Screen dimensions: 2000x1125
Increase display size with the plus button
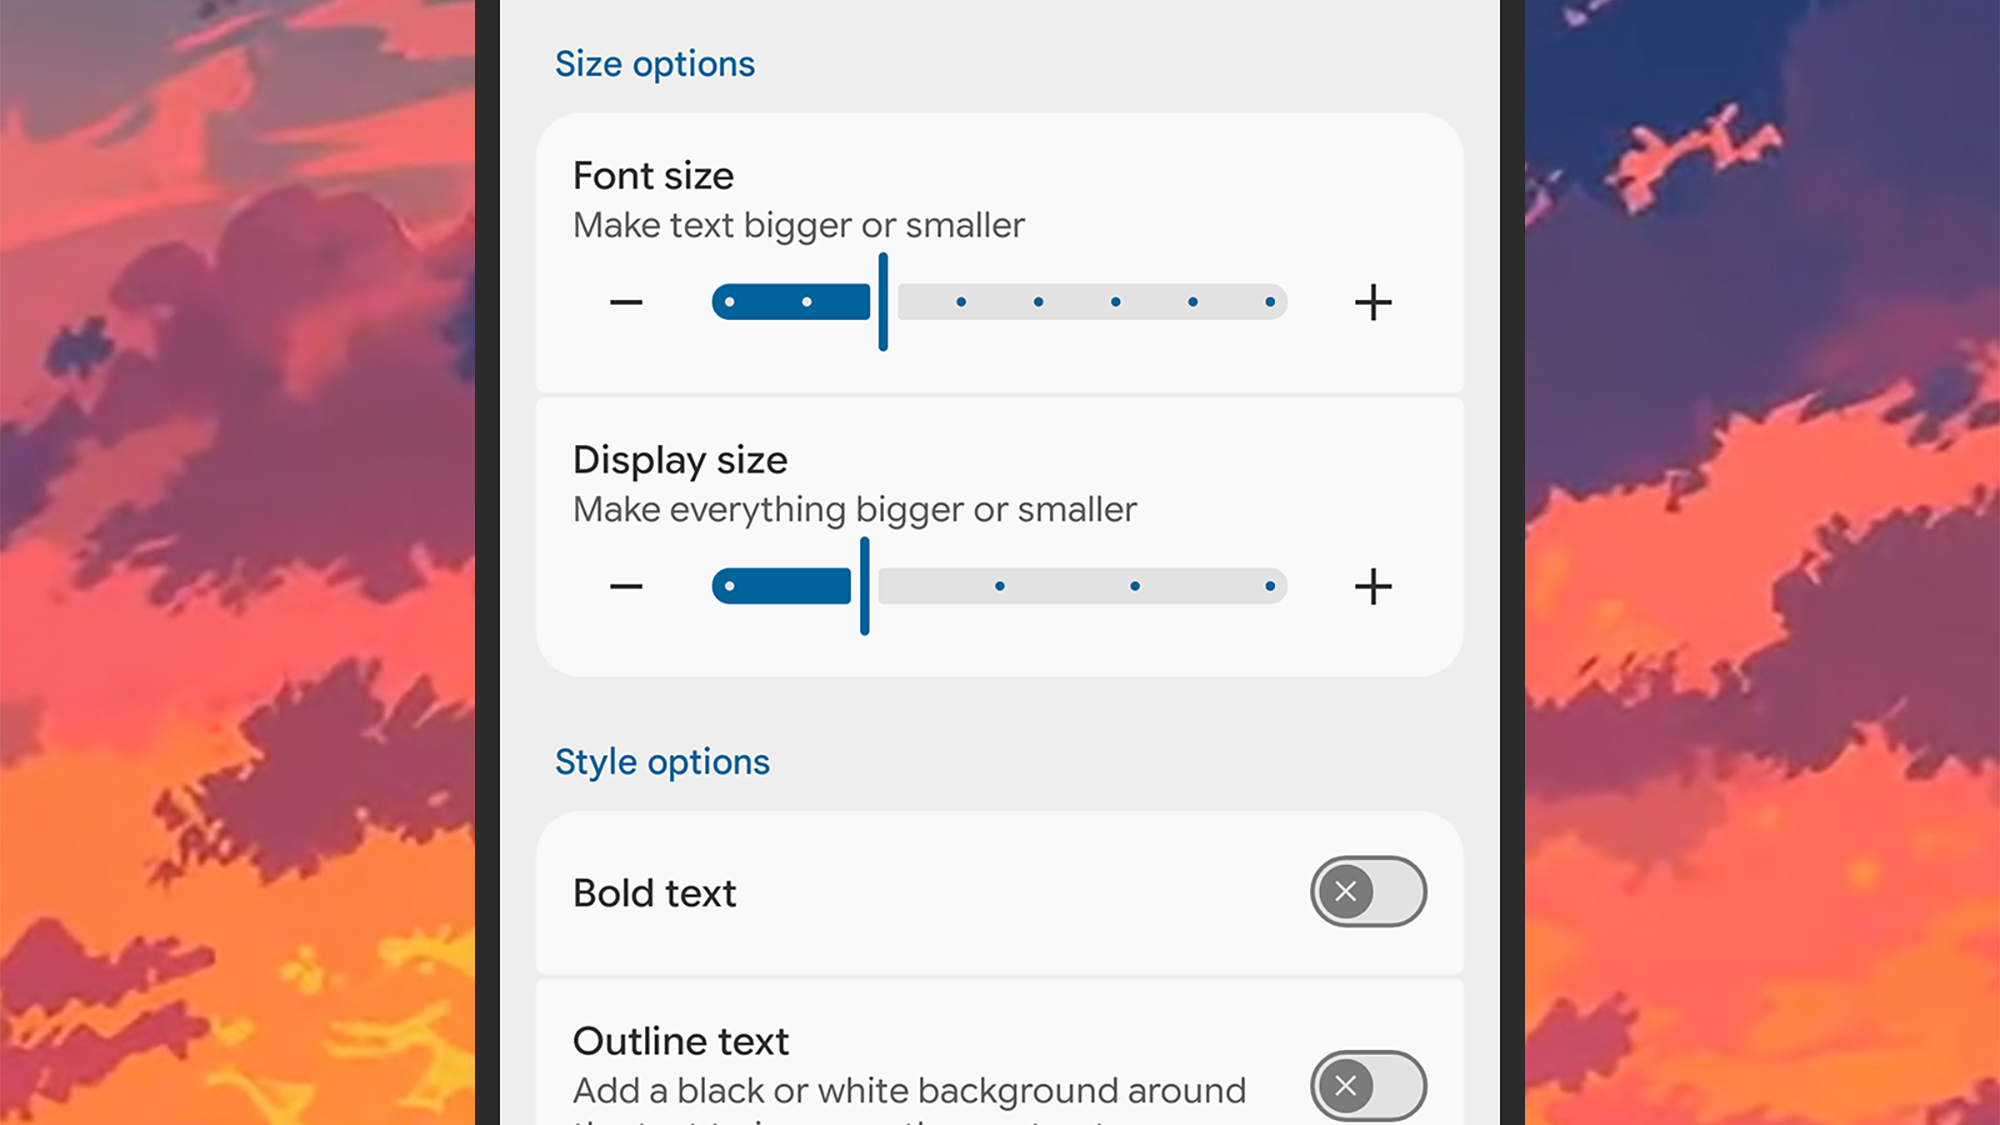1374,586
